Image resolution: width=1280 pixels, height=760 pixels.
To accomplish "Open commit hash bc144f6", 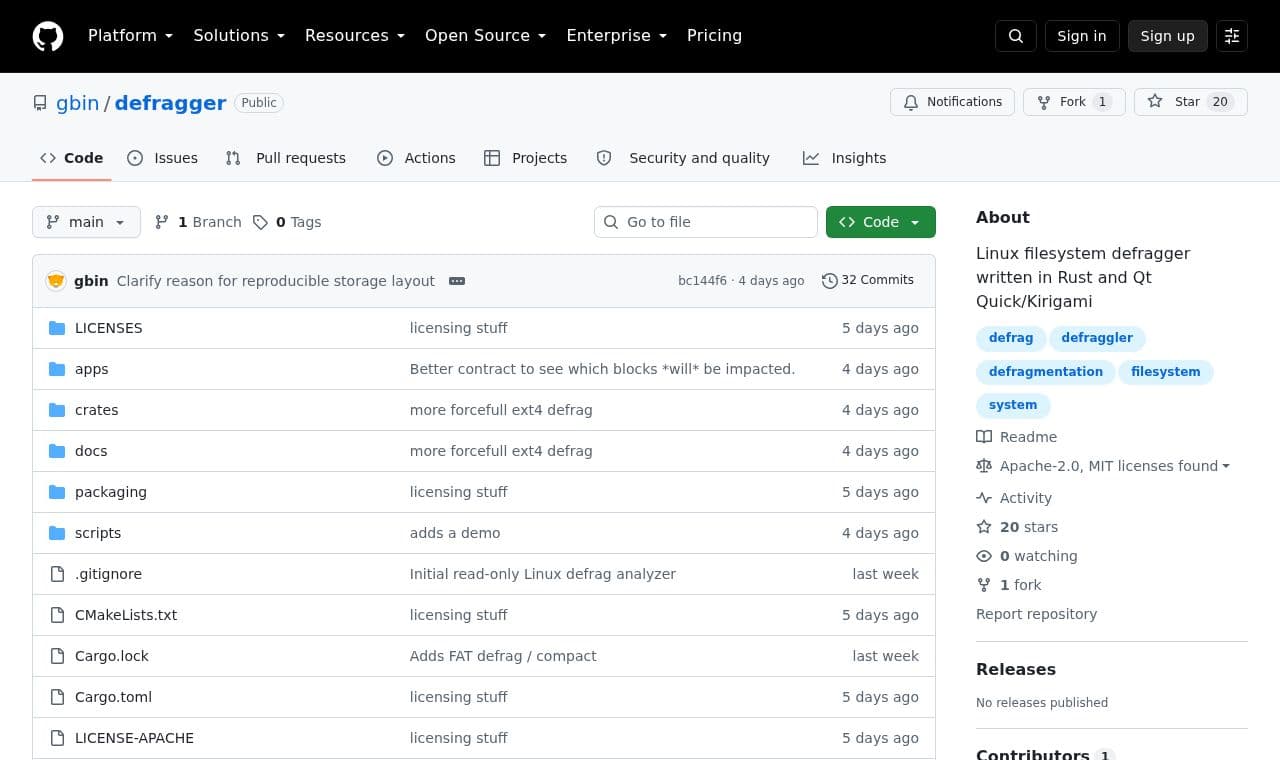I will click(x=702, y=281).
